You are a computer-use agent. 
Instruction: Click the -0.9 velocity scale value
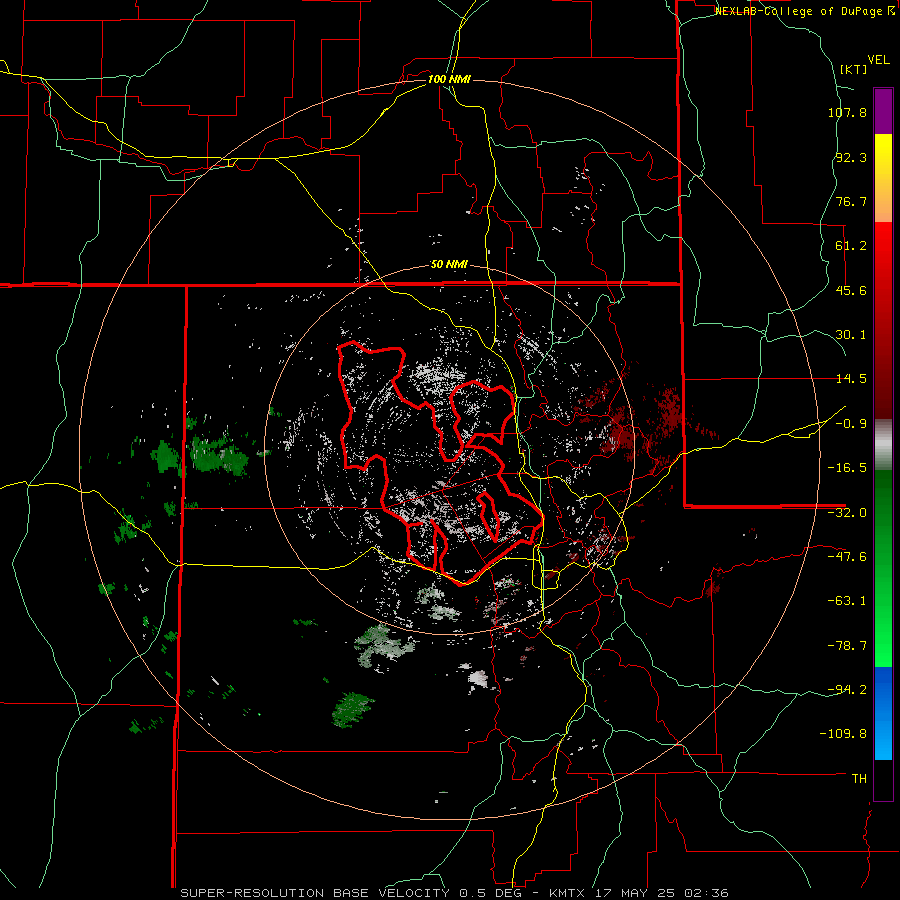(851, 424)
